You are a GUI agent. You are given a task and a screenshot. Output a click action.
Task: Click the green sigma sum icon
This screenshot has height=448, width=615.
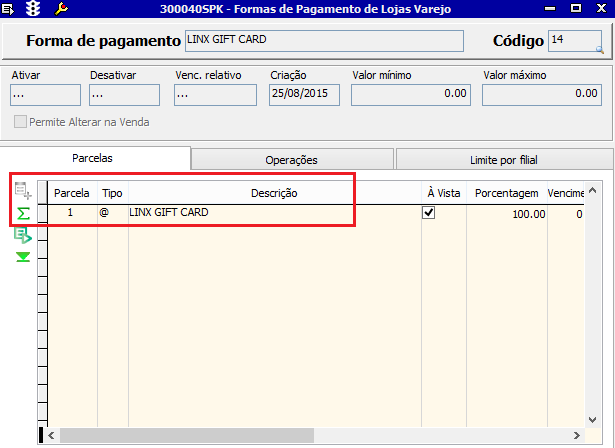pos(23,214)
